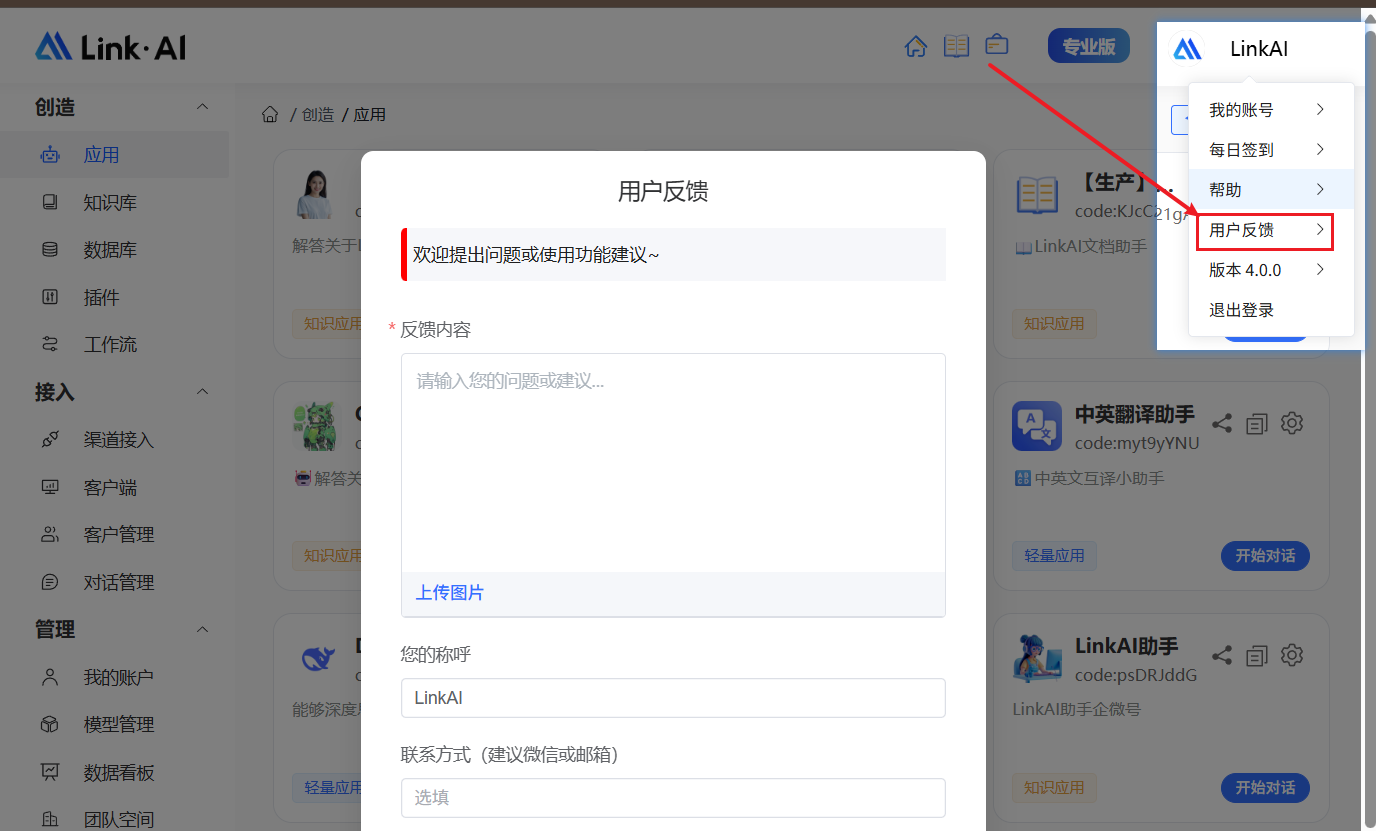Viewport: 1376px width, 831px height.
Task: Click the share icon on 中英翻译助手 card
Action: pyautogui.click(x=1221, y=424)
